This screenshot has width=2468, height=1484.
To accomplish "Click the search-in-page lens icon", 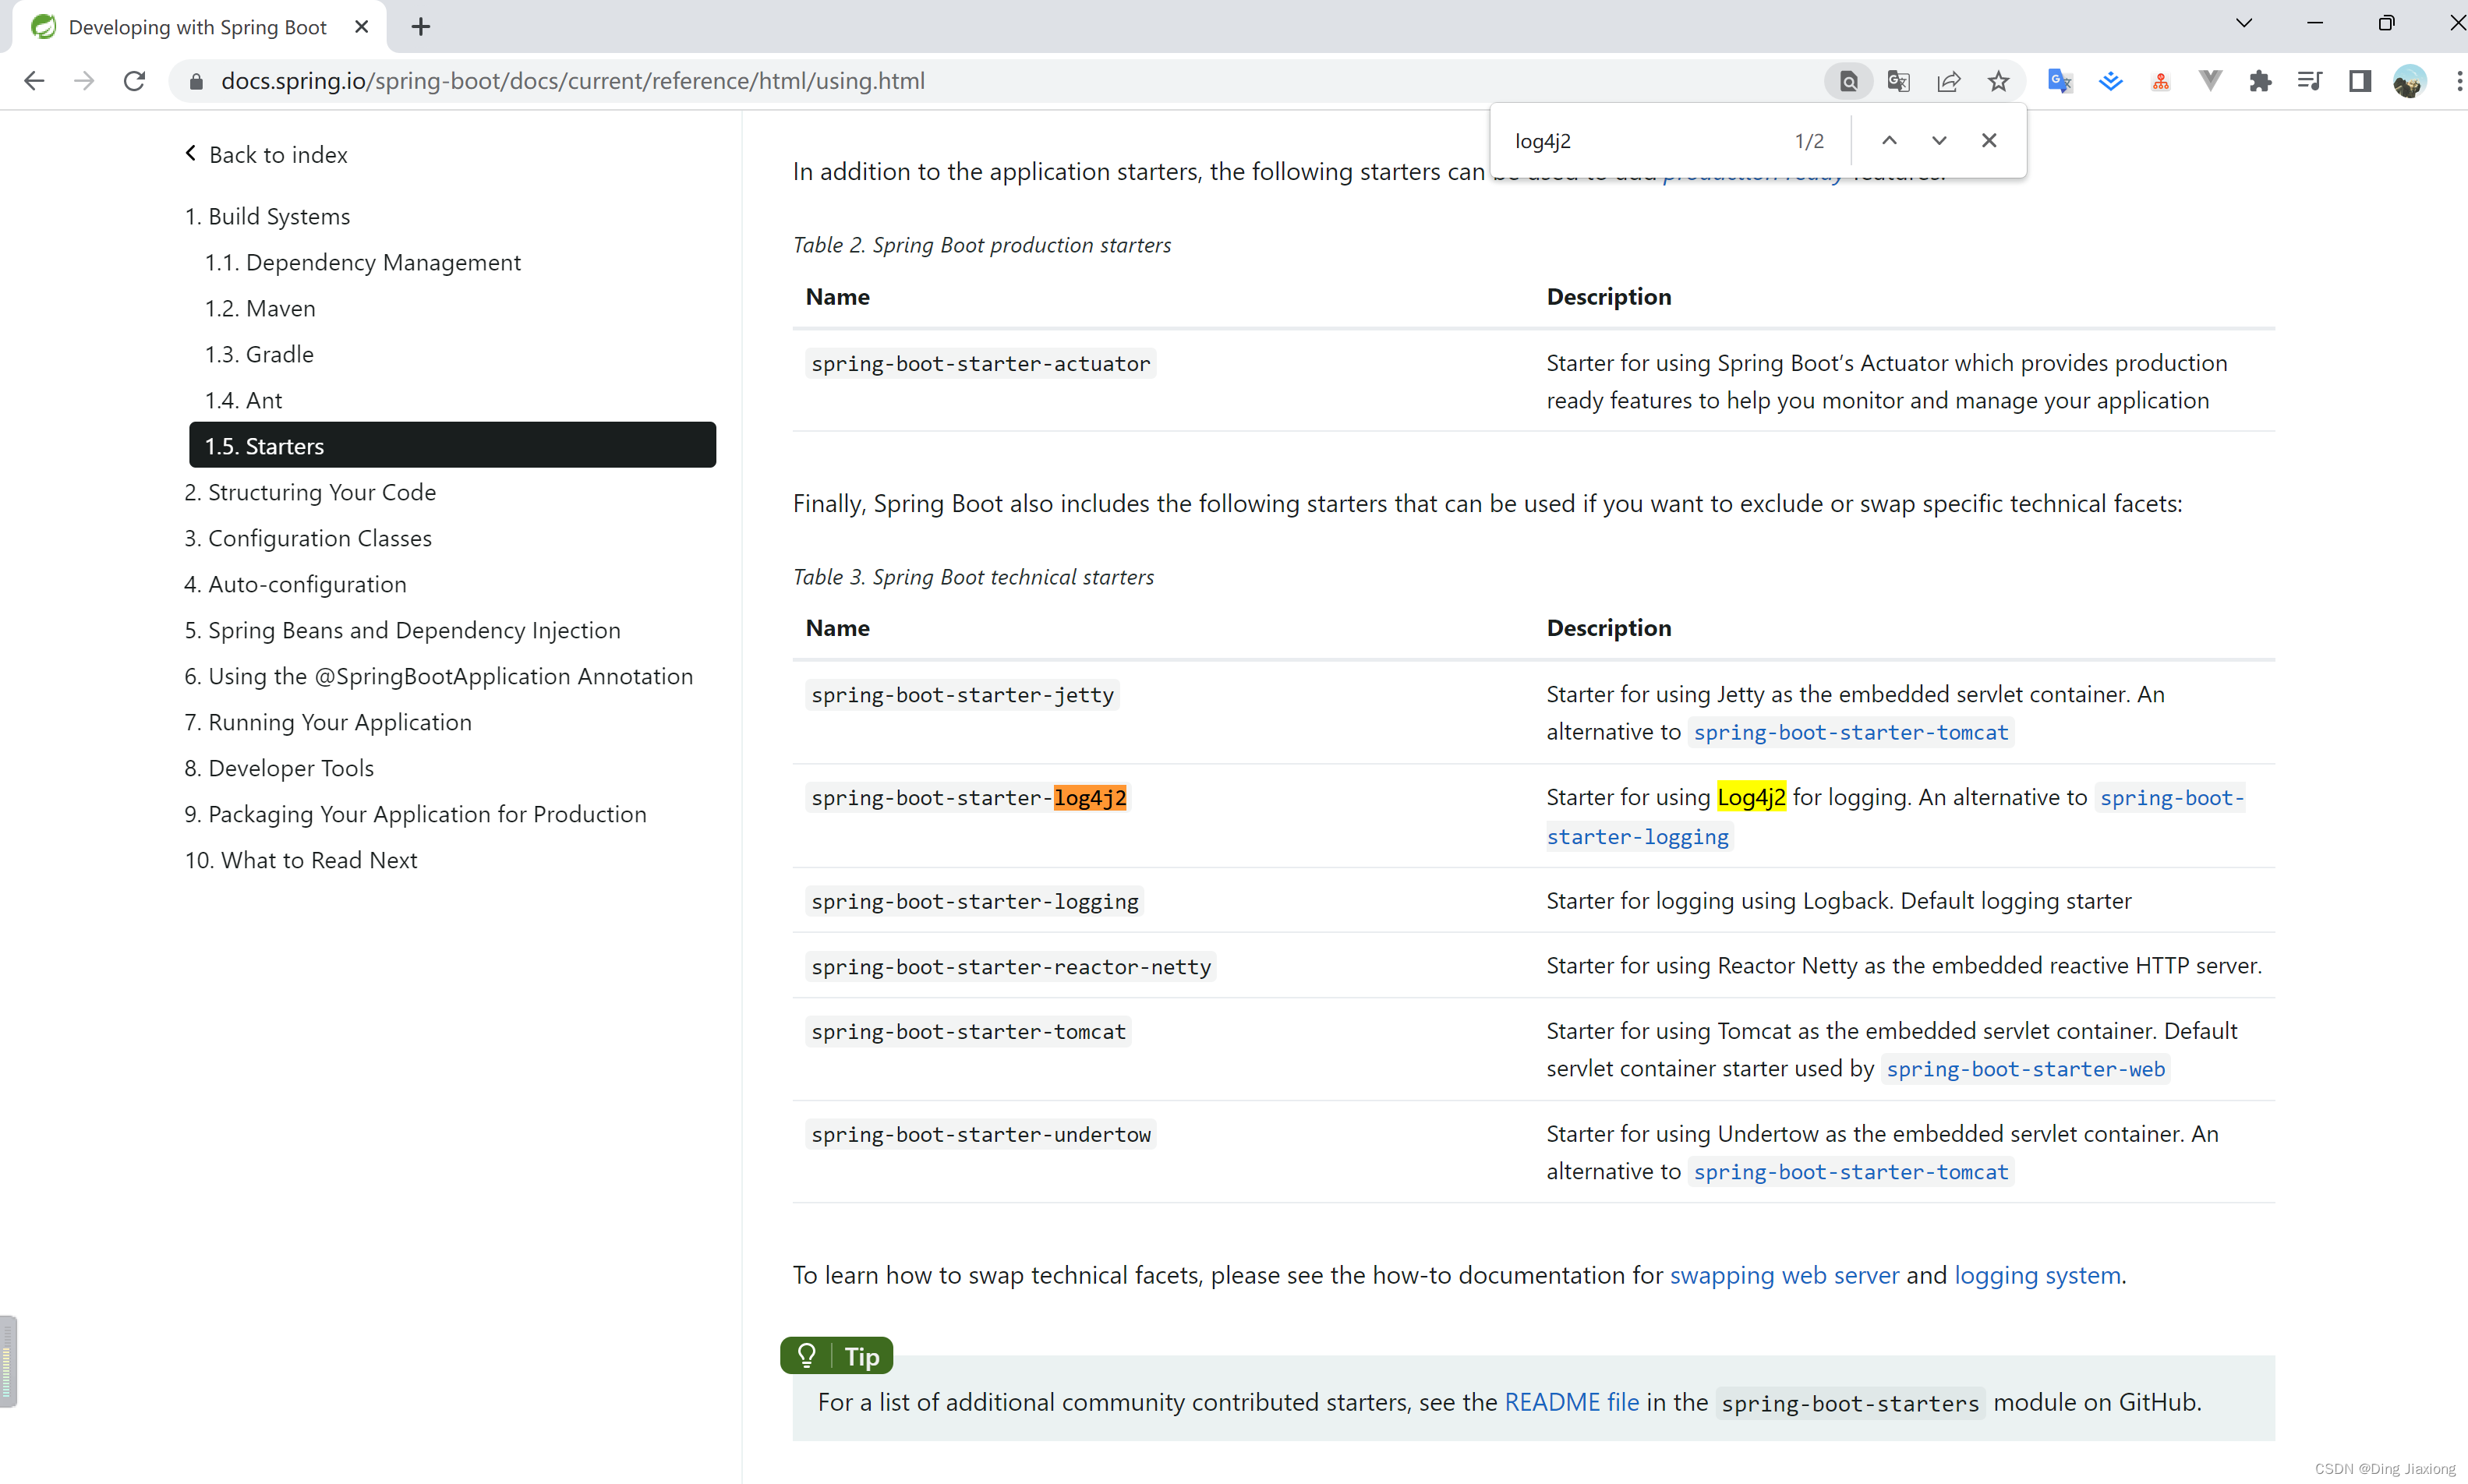I will (1848, 81).
